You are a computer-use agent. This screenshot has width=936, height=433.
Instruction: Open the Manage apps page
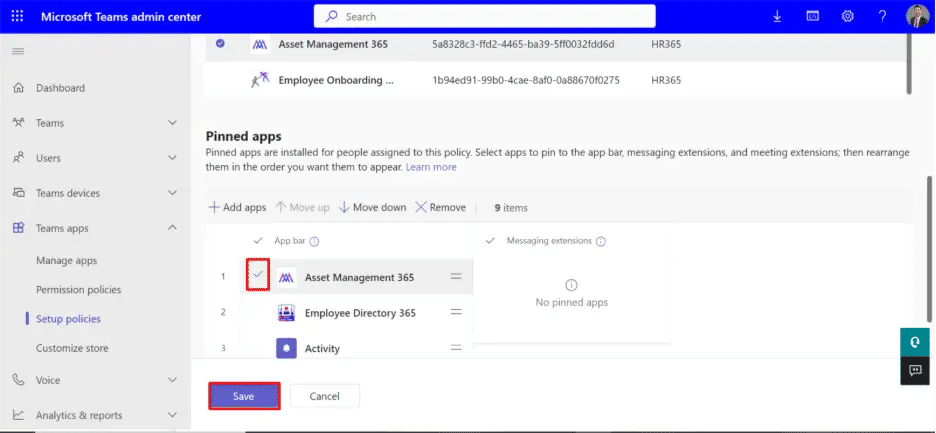click(66, 260)
